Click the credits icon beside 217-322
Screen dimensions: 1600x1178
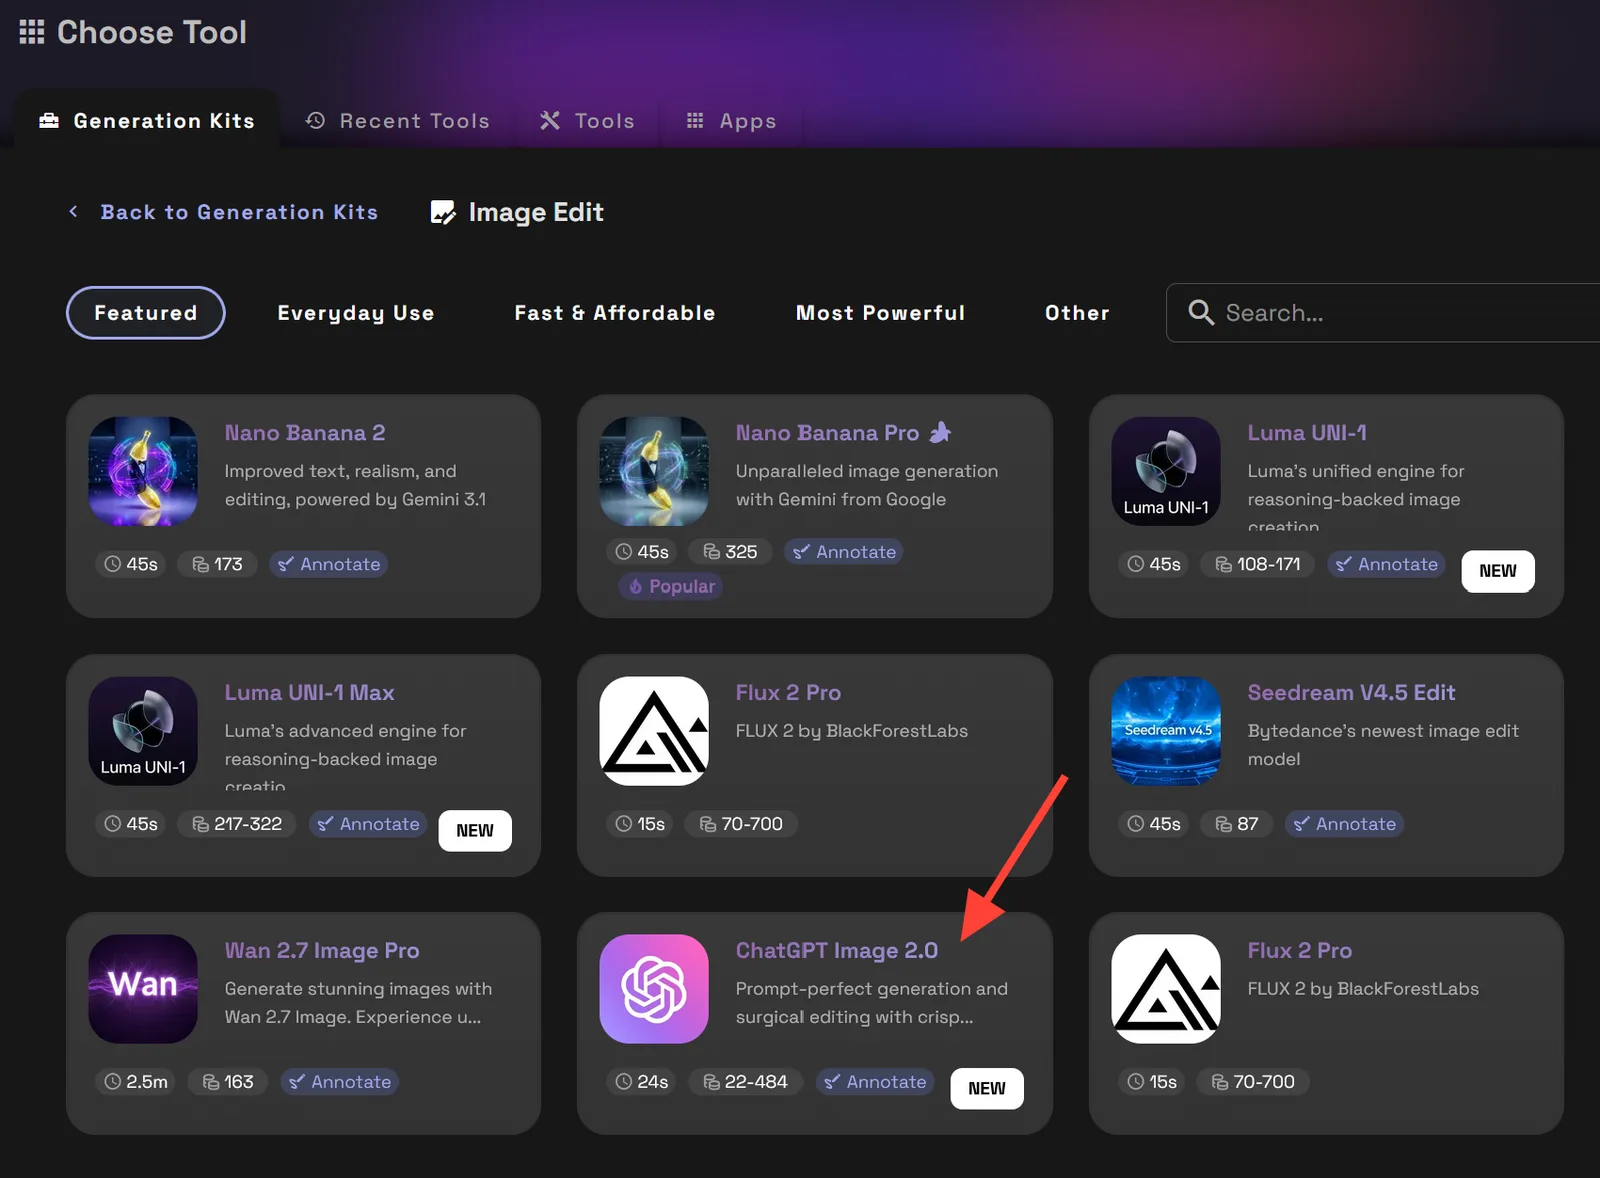[201, 825]
